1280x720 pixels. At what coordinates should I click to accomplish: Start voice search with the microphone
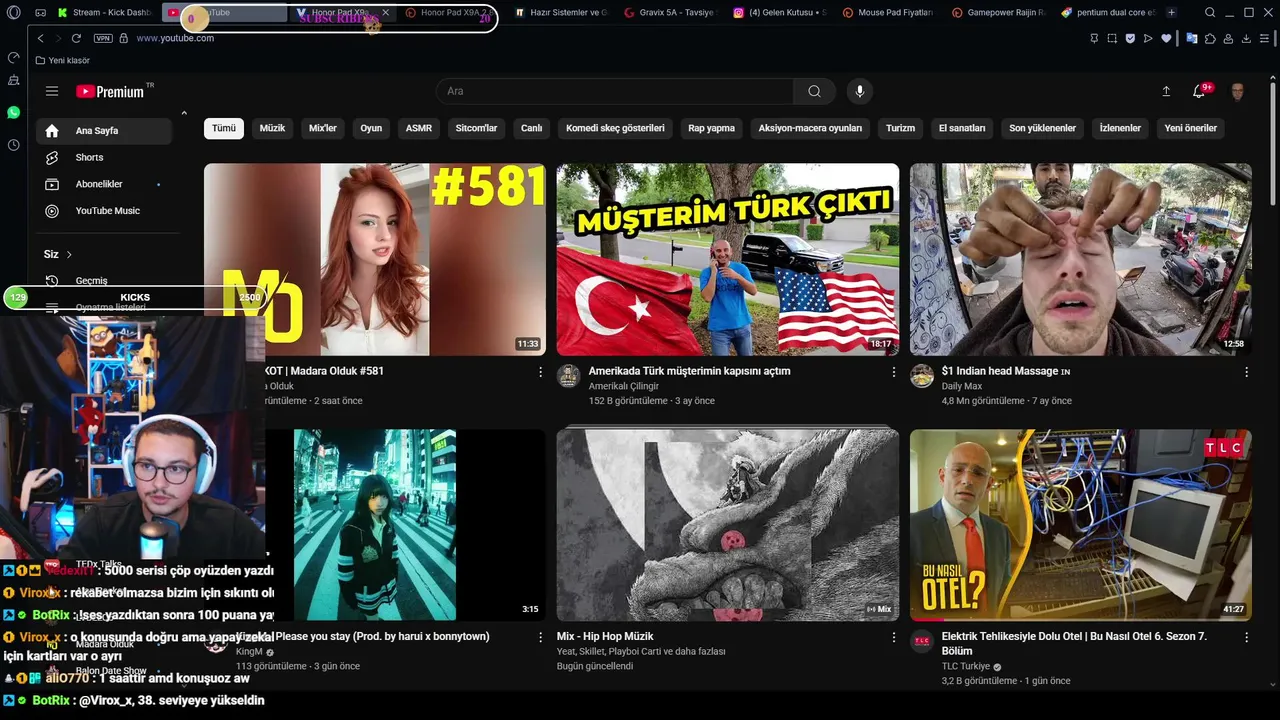[x=859, y=91]
